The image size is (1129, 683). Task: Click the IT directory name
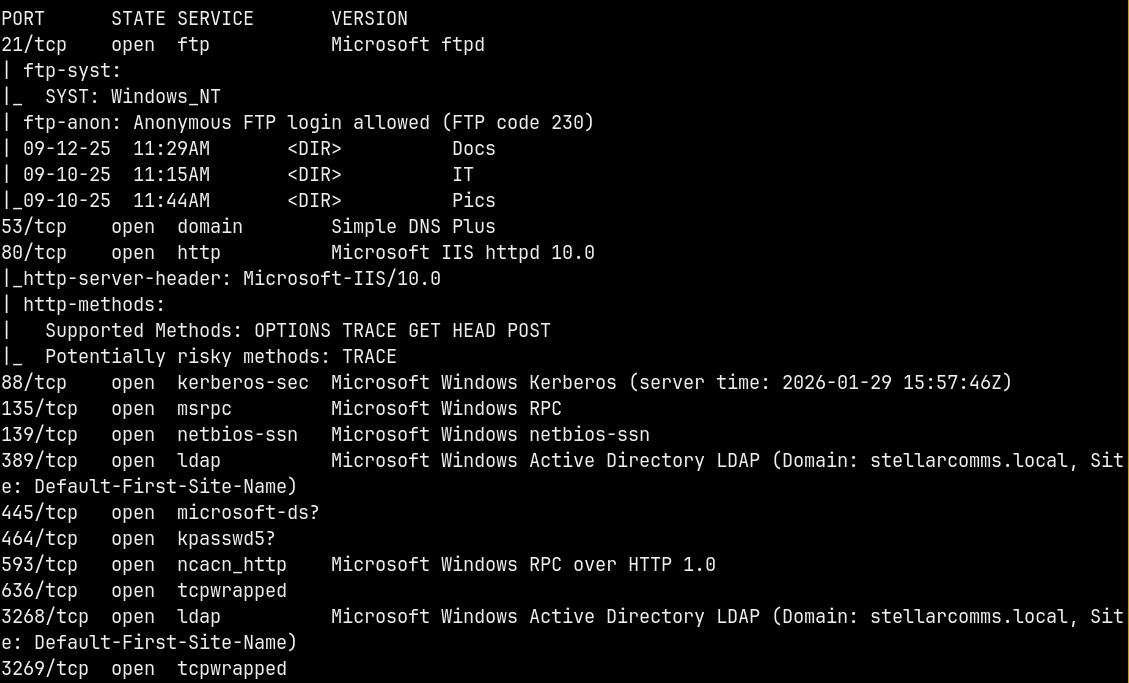[463, 174]
